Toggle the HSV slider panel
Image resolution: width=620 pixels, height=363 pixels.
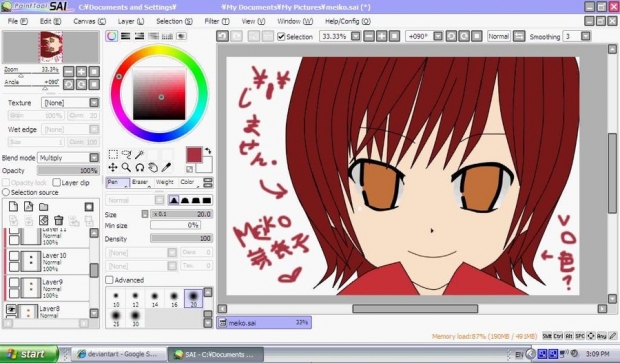tap(139, 36)
